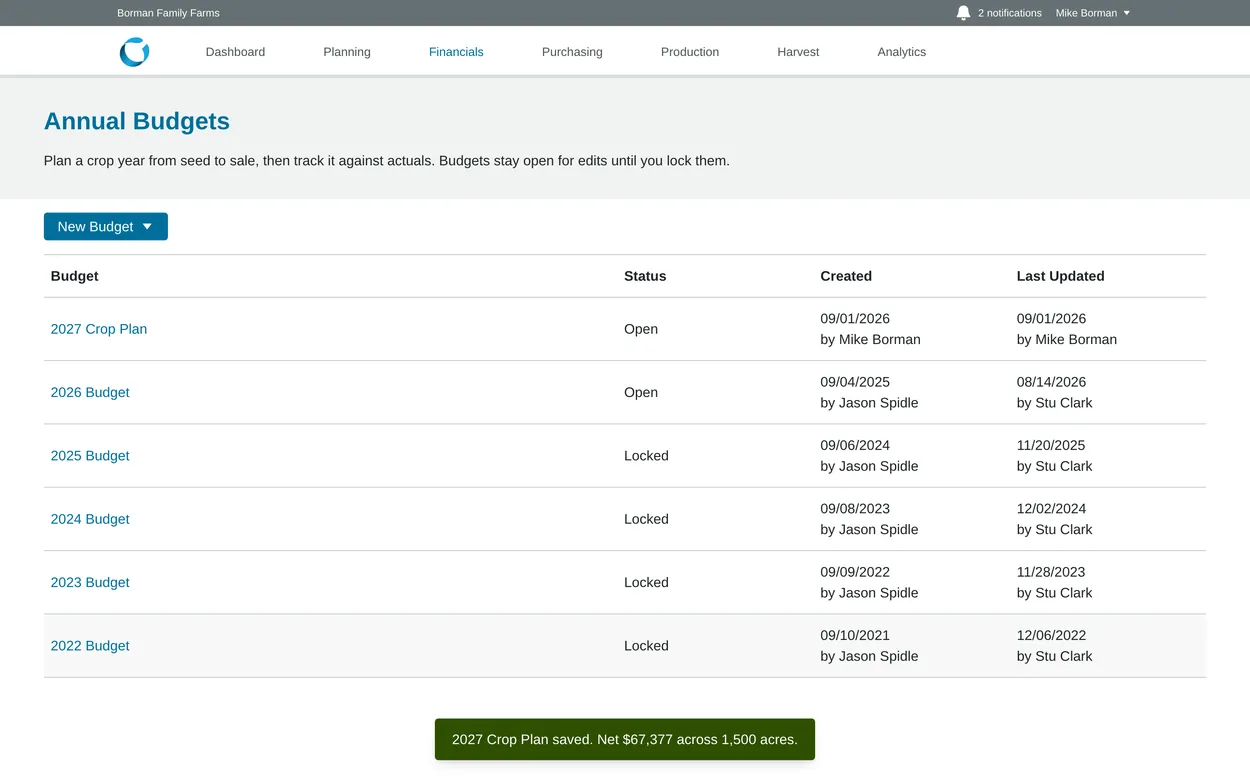Switch to the Purchasing section
Viewport: 1250px width, 781px height.
(x=572, y=52)
